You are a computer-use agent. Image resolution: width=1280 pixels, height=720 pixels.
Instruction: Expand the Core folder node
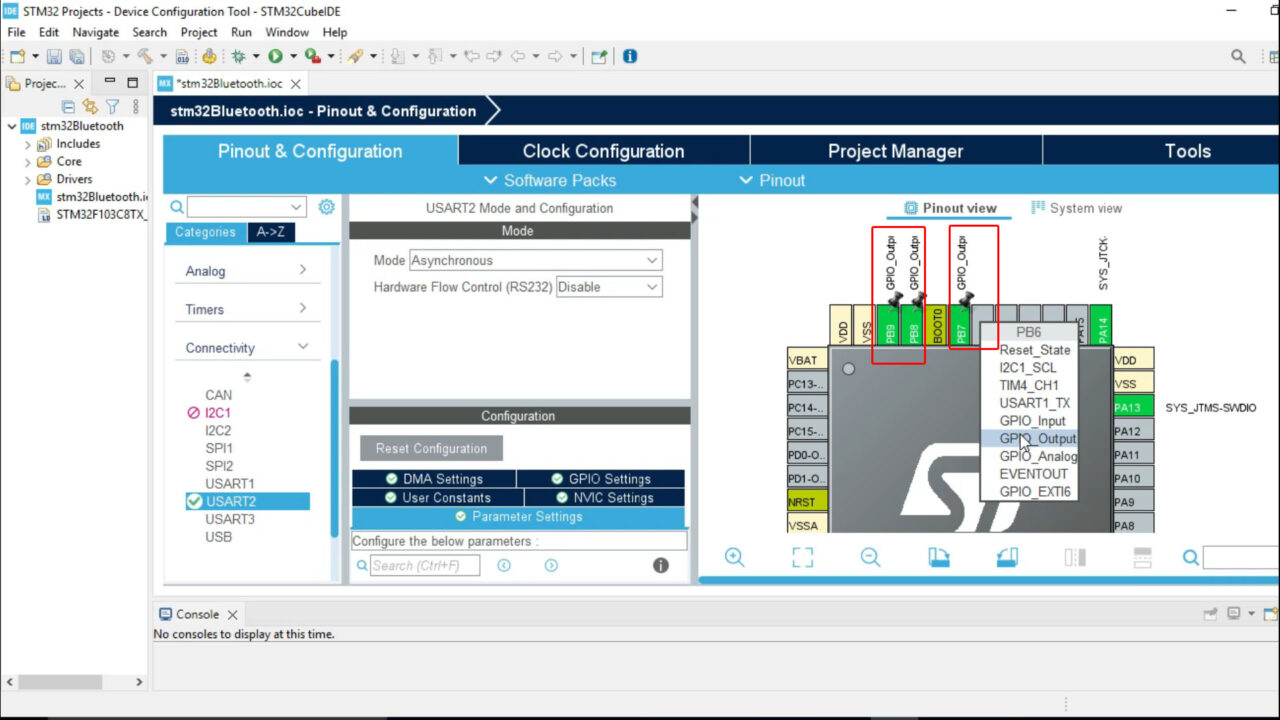pos(28,161)
